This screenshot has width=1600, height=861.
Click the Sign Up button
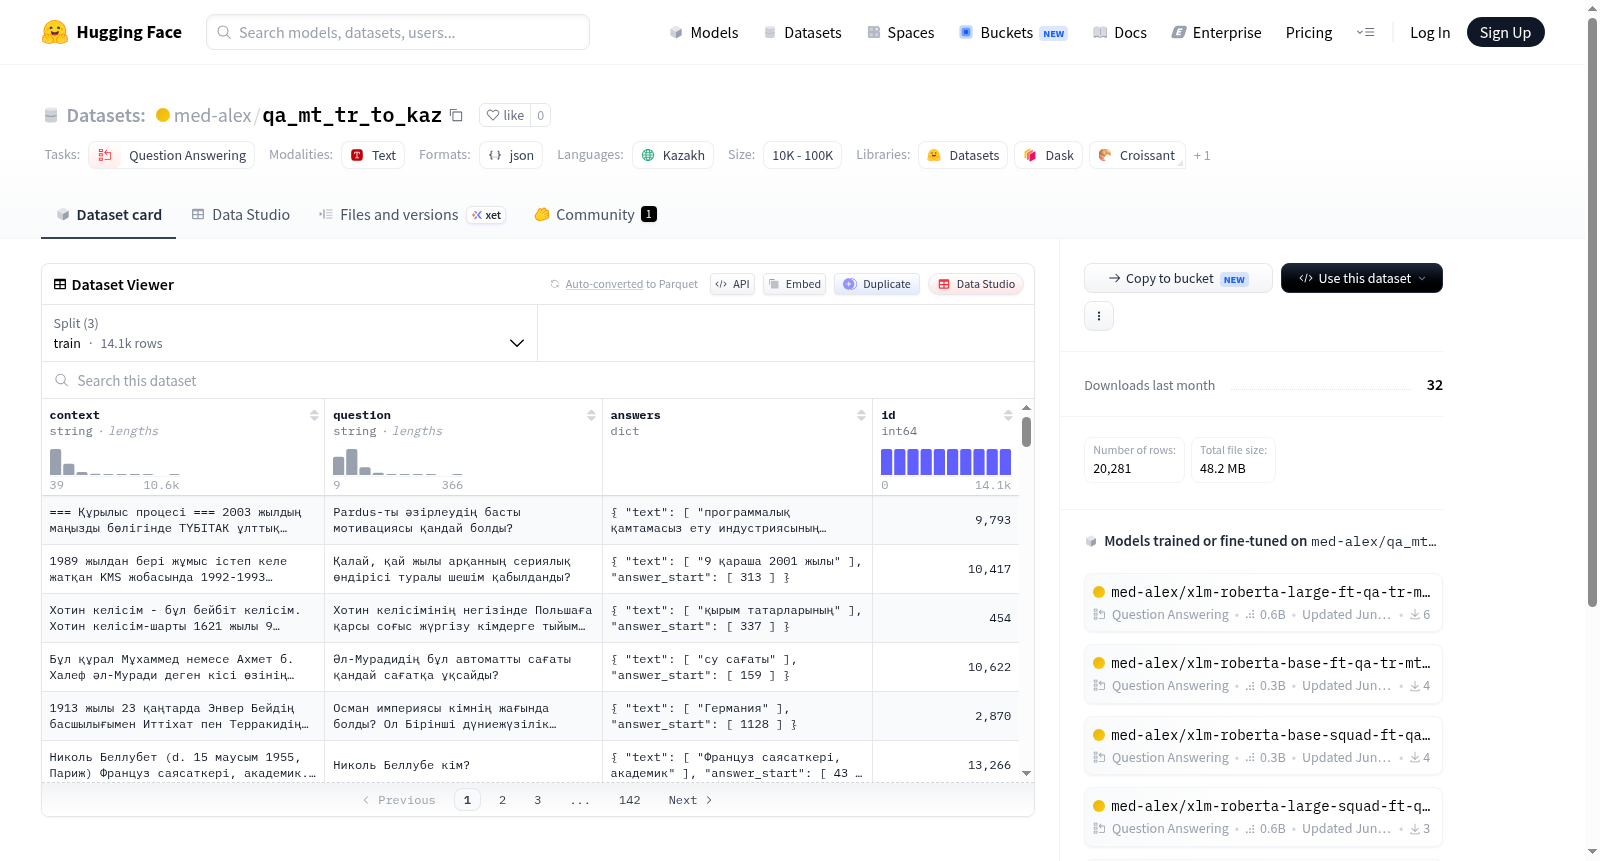[1505, 32]
